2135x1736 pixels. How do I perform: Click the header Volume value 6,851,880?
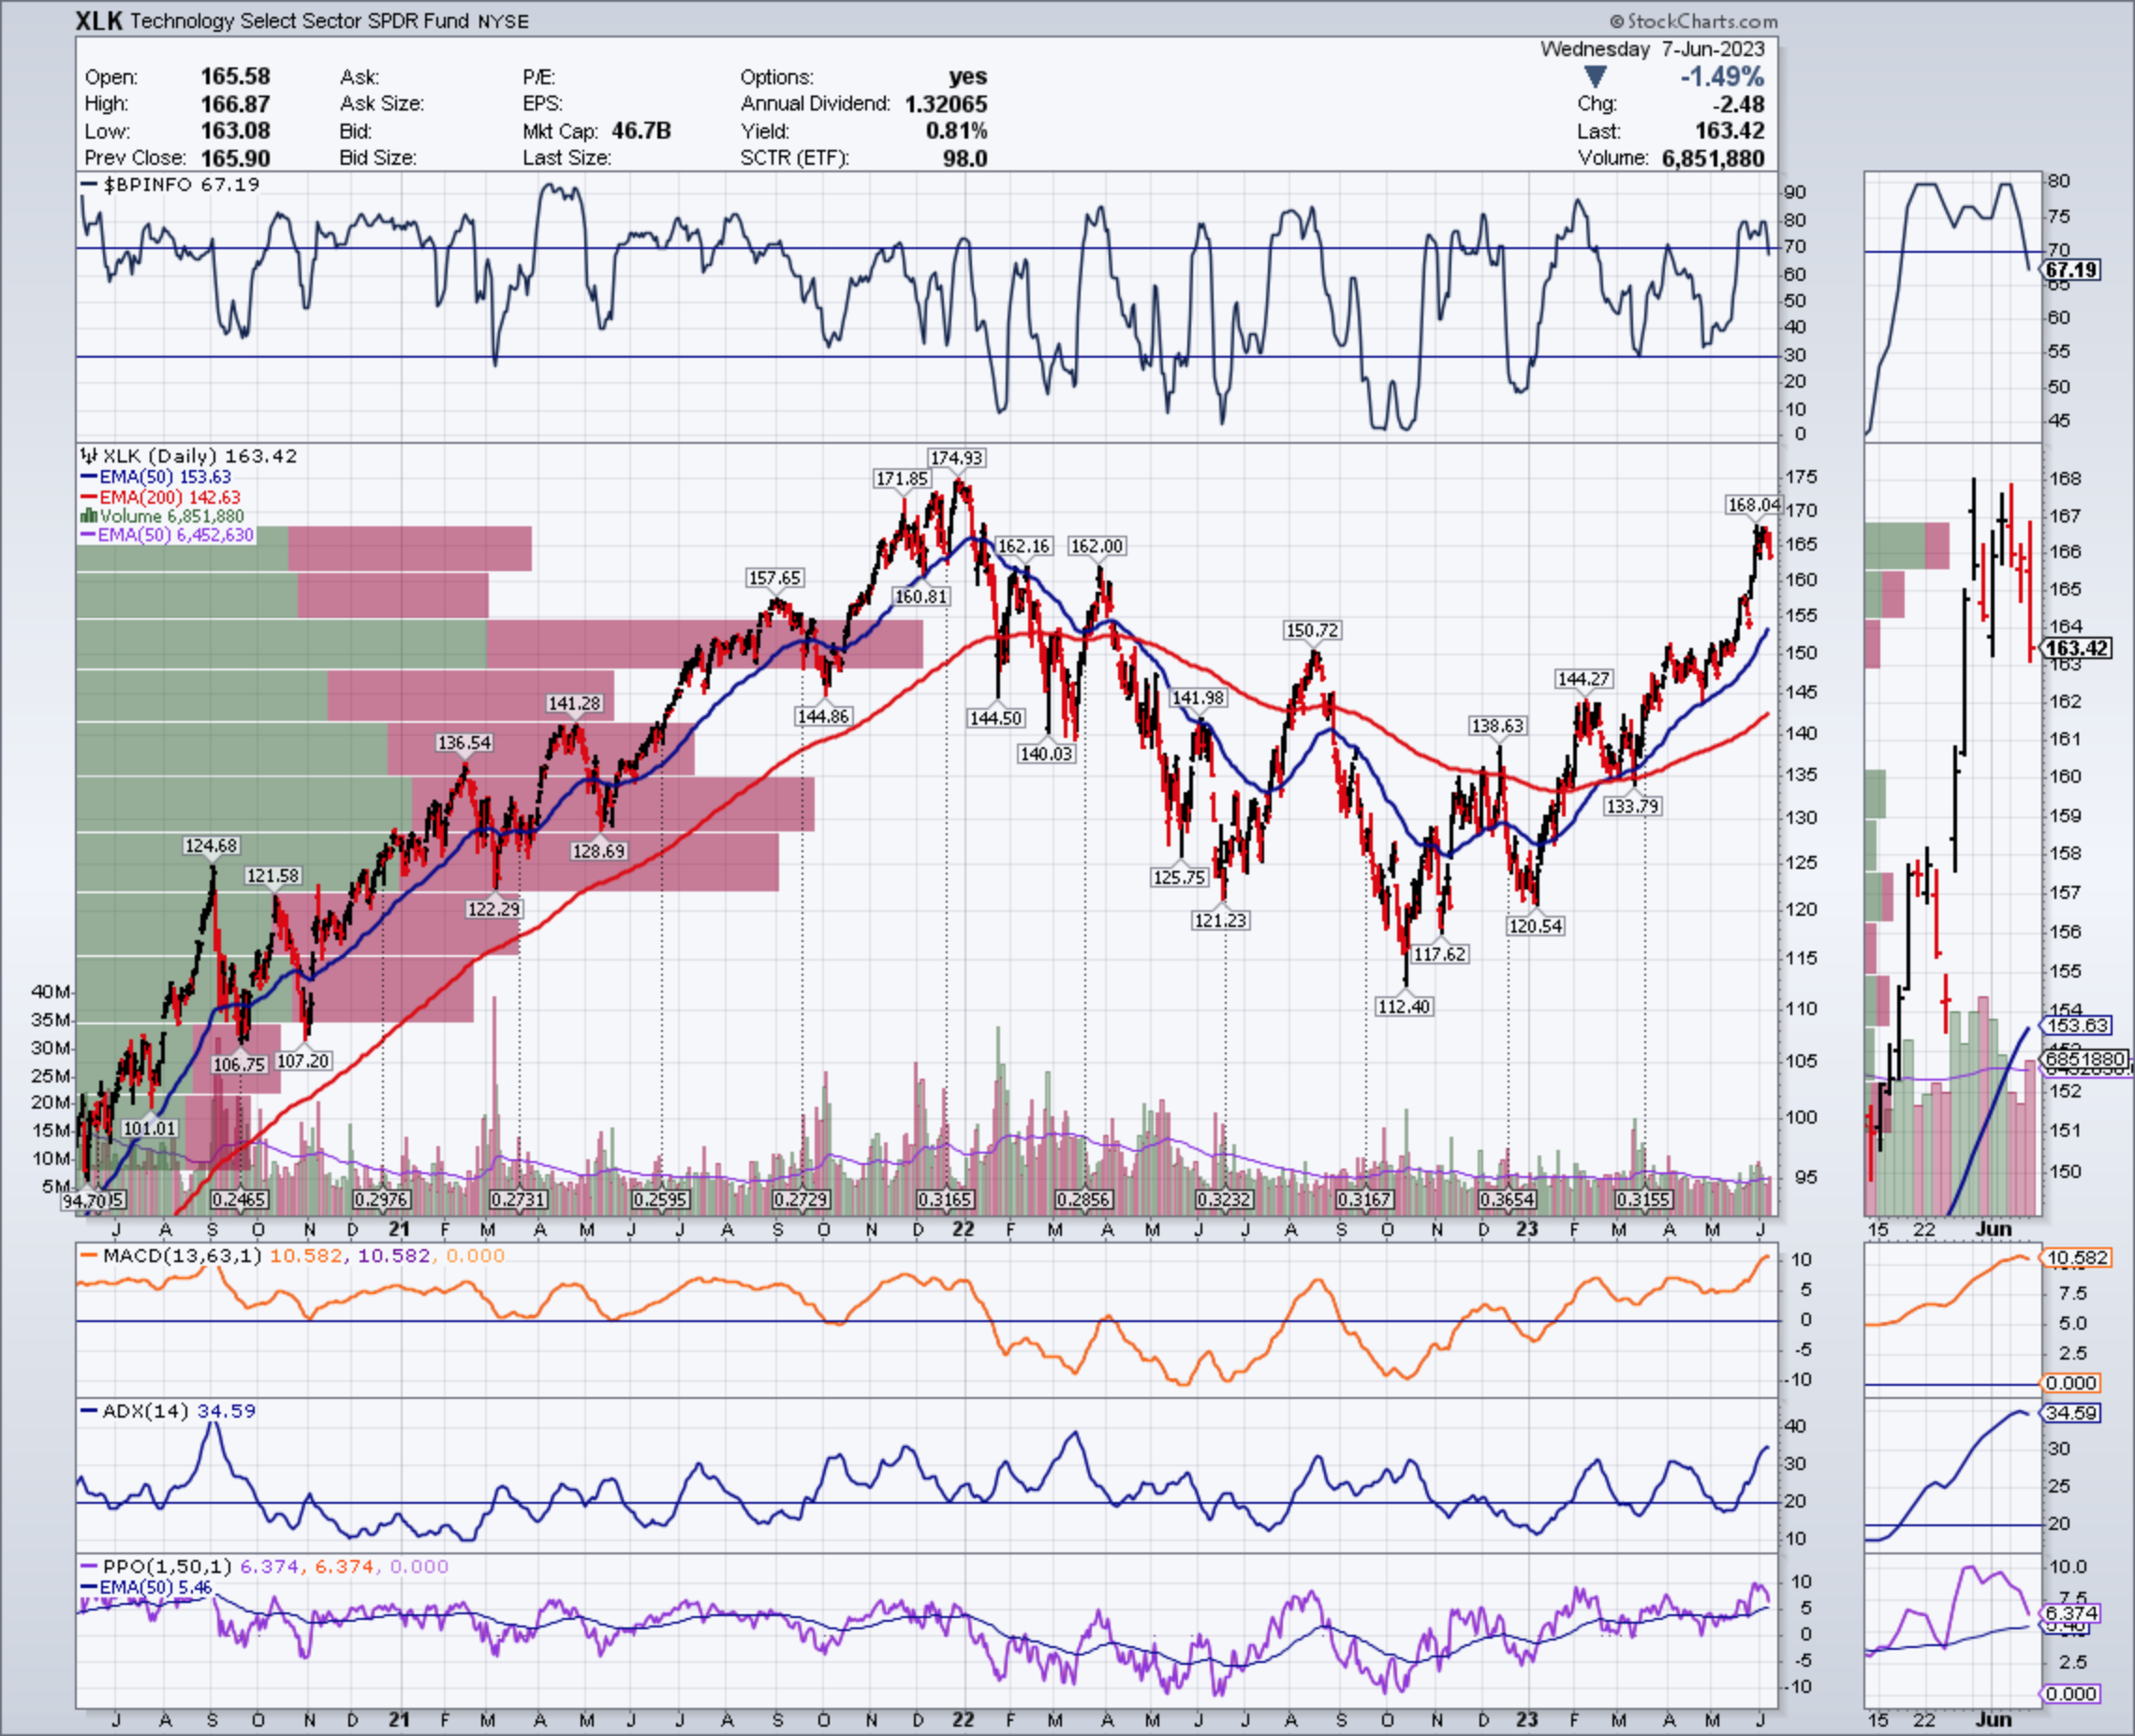pyautogui.click(x=1713, y=158)
